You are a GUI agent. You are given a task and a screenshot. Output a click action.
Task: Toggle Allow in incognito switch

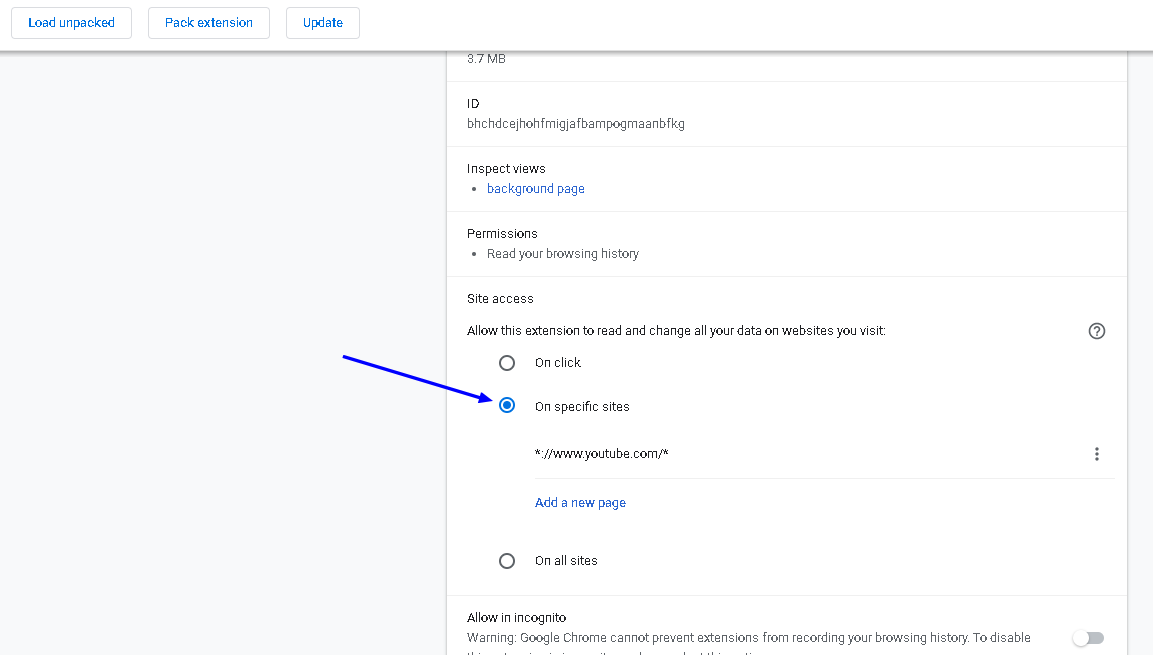pyautogui.click(x=1088, y=638)
